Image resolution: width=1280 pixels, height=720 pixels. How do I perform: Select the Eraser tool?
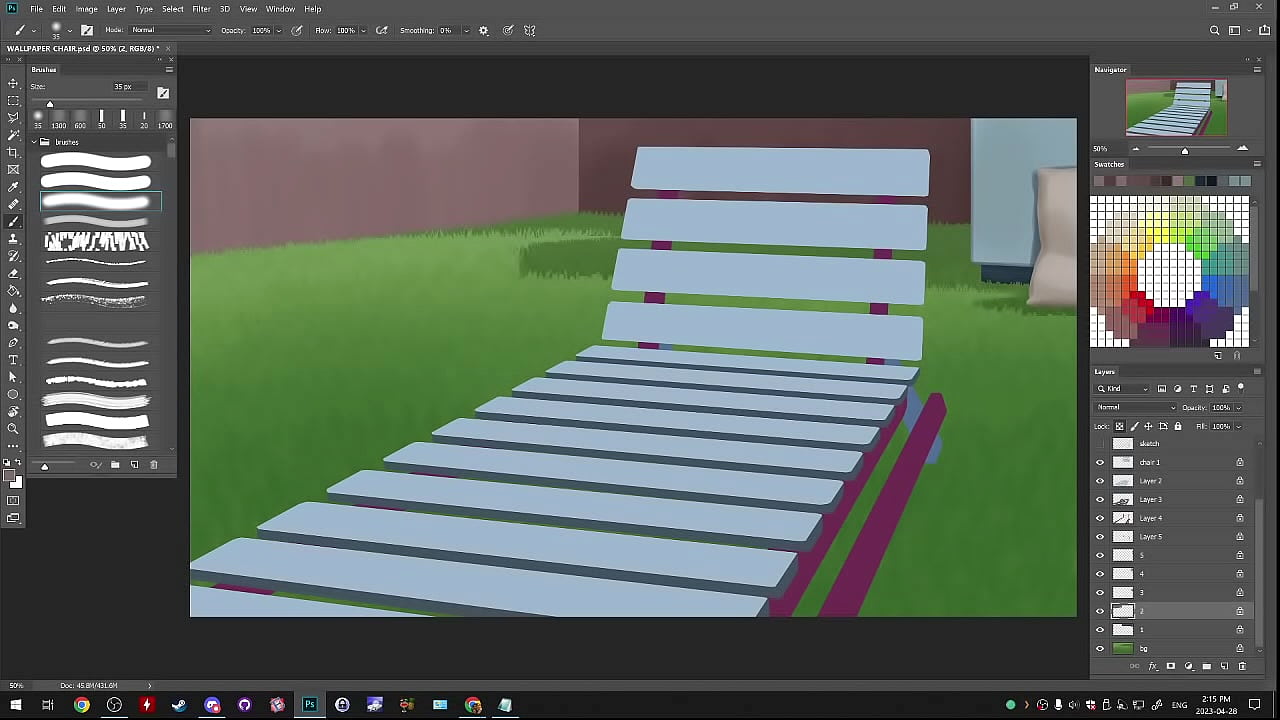[x=13, y=273]
